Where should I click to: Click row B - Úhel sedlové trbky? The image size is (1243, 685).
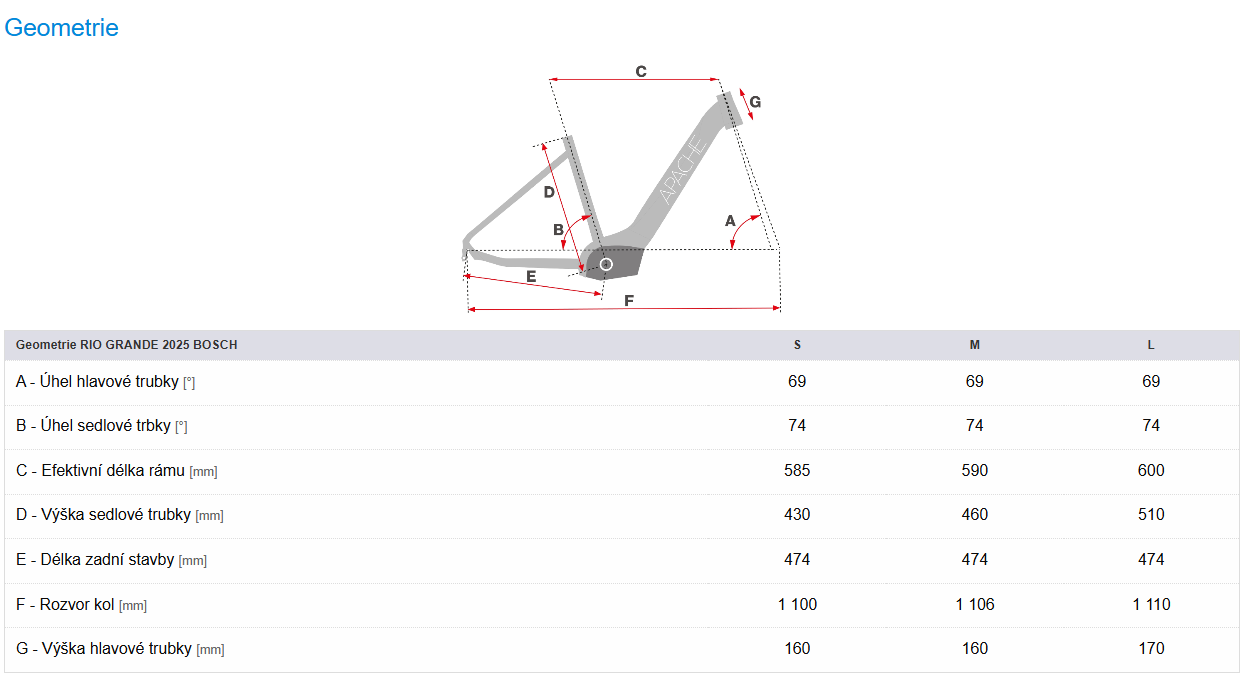click(x=622, y=426)
